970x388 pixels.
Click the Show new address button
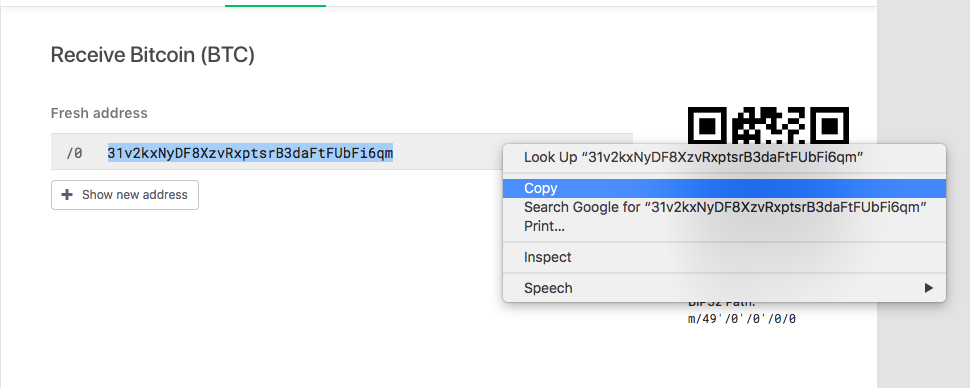124,195
